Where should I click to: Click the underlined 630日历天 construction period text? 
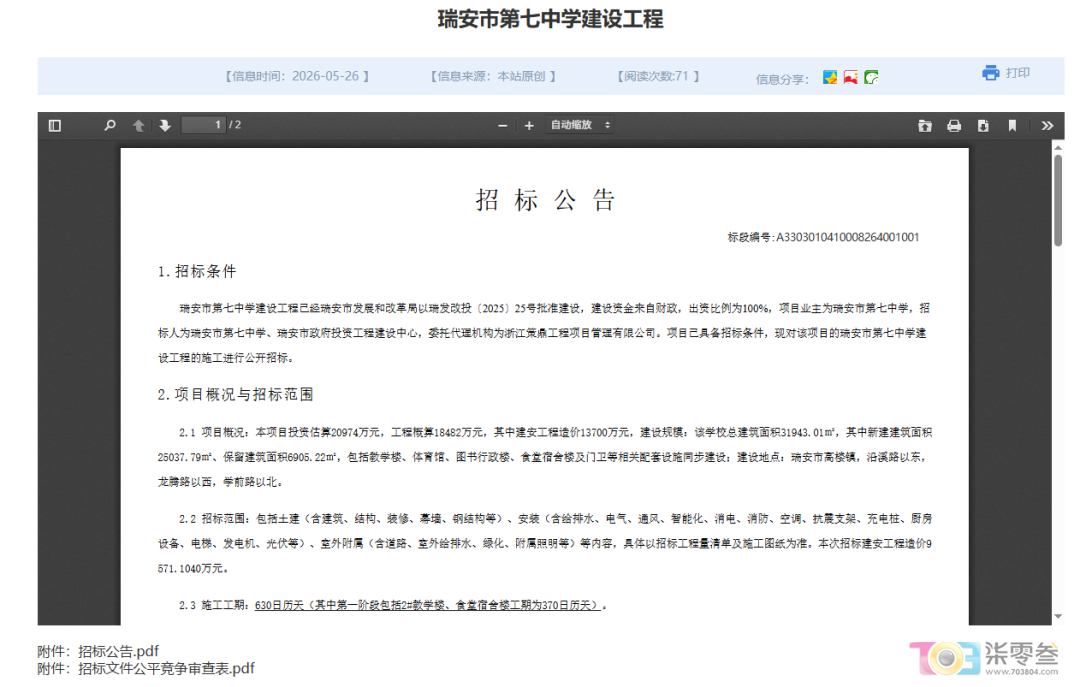pyautogui.click(x=428, y=605)
